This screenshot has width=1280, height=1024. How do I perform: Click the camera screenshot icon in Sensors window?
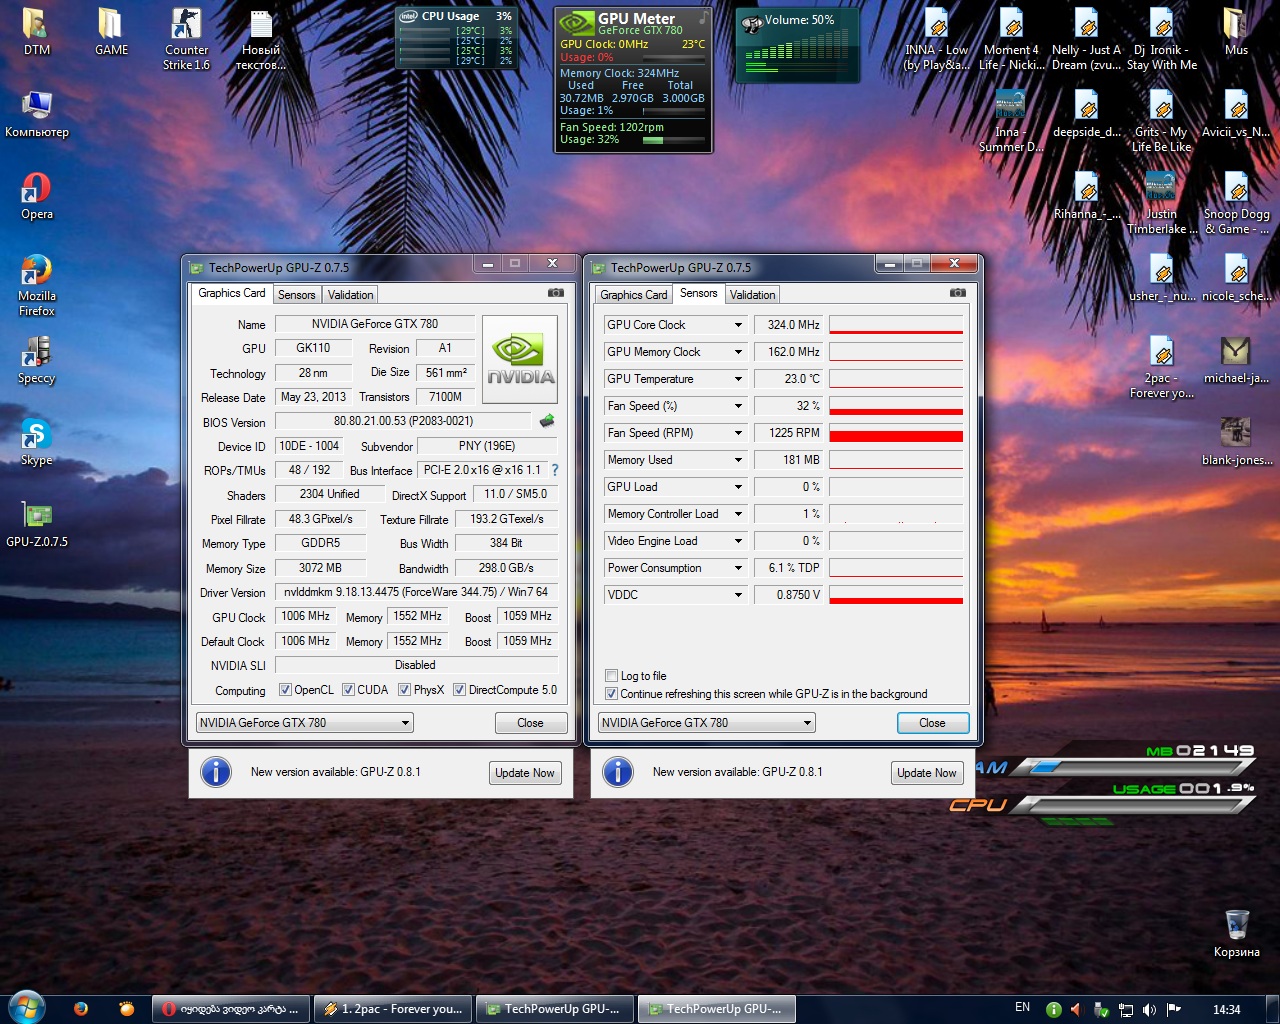[x=957, y=293]
